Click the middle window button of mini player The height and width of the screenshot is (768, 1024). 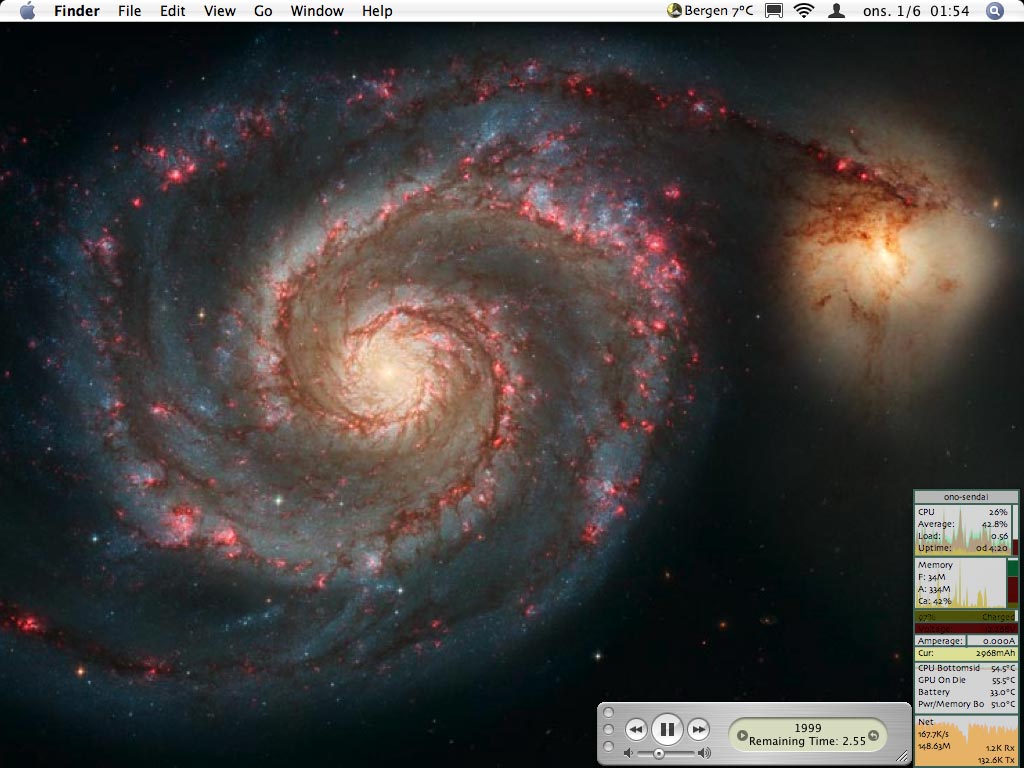click(x=609, y=729)
